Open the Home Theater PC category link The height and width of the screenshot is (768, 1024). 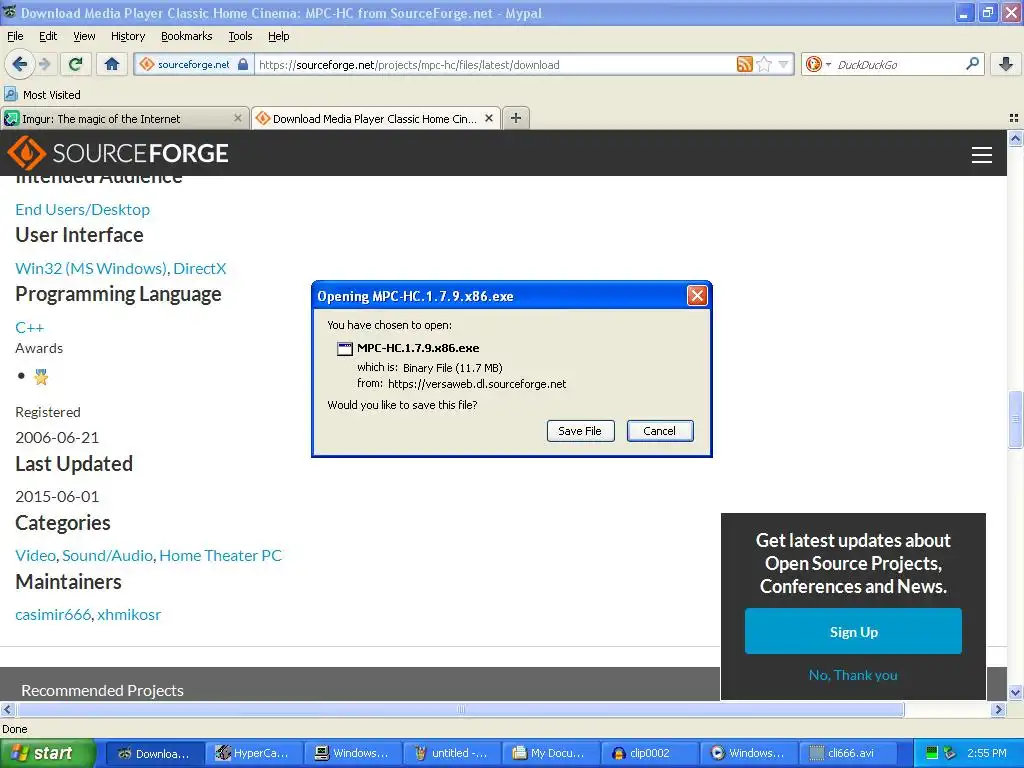click(x=220, y=556)
